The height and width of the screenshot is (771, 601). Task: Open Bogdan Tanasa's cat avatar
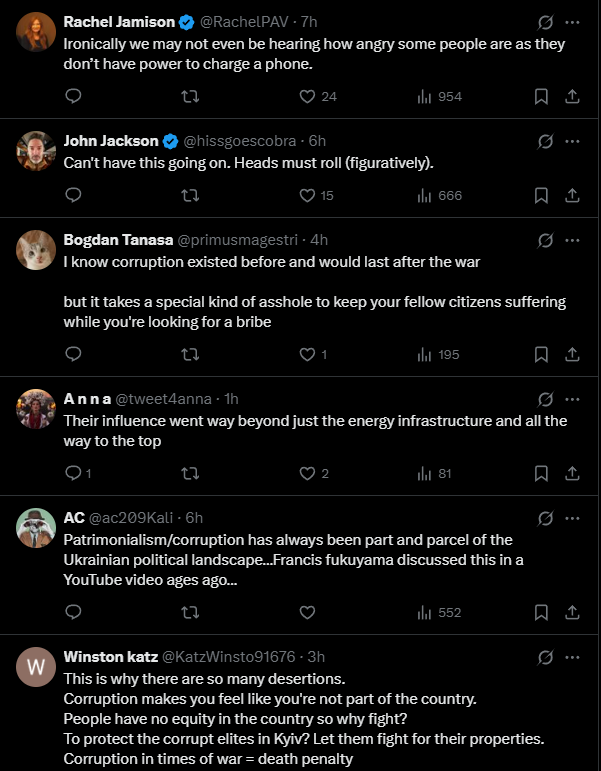tap(36, 250)
